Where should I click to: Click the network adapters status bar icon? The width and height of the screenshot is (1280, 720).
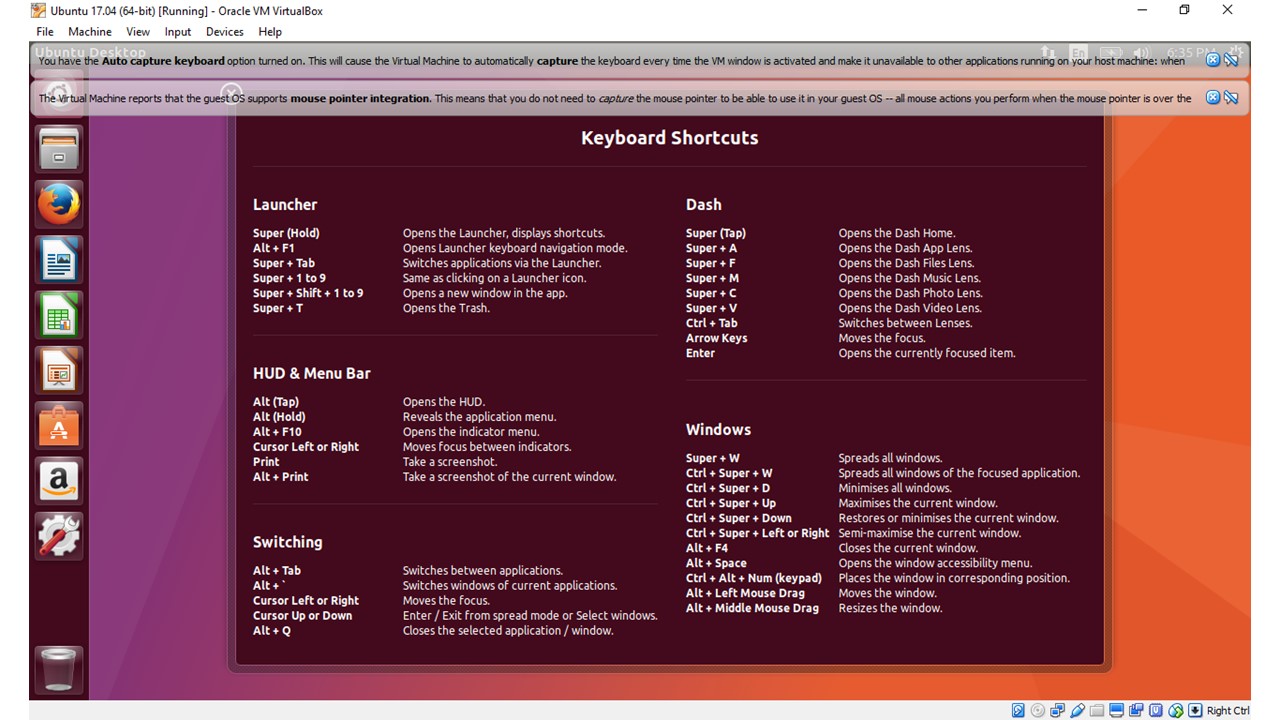(1058, 711)
